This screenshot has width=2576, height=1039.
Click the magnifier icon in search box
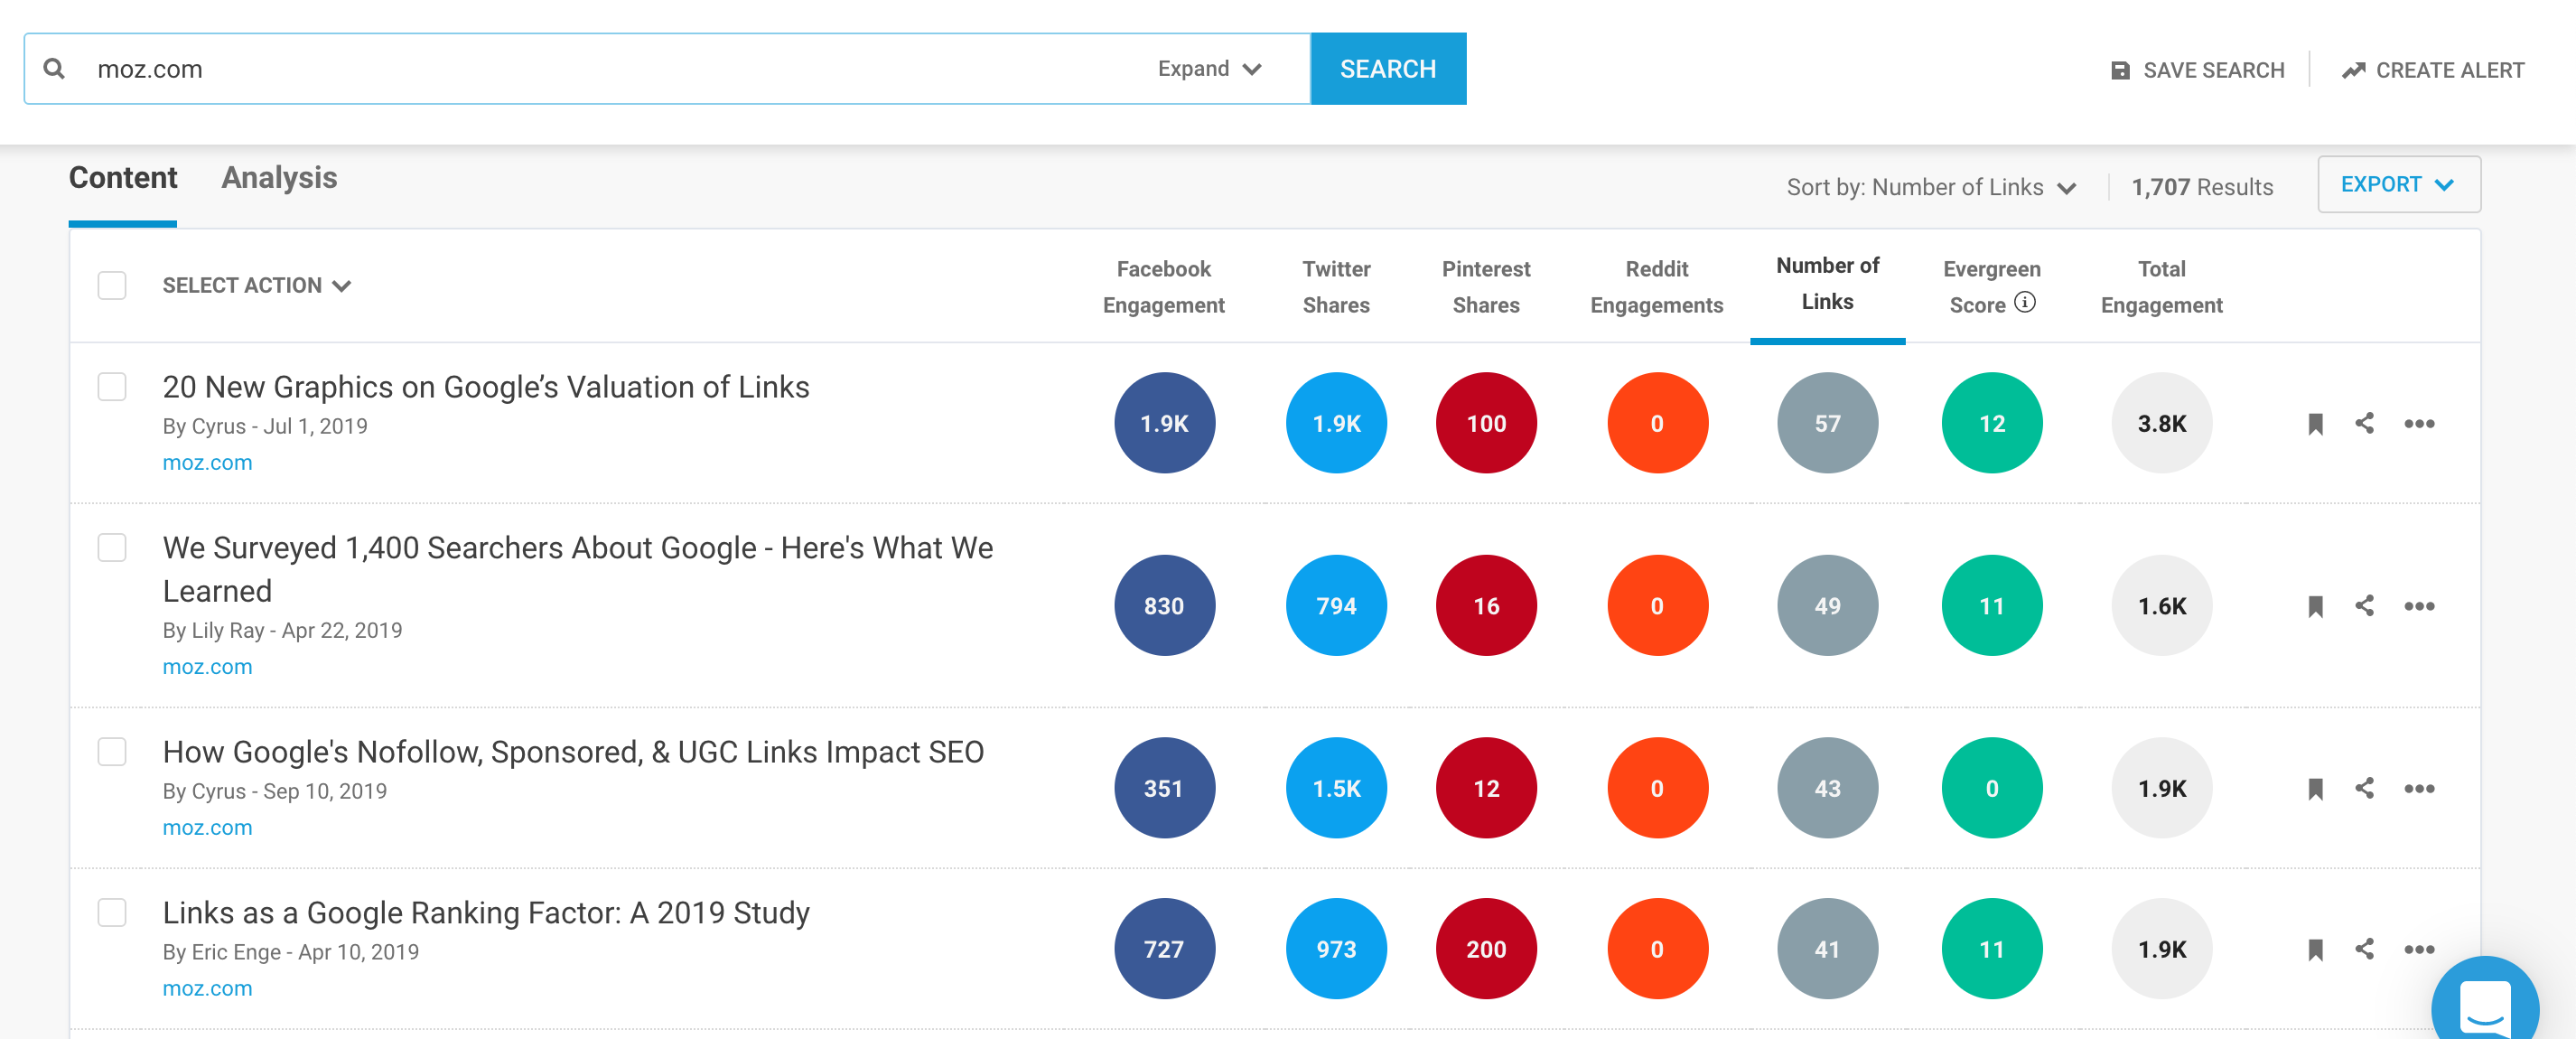pyautogui.click(x=55, y=69)
